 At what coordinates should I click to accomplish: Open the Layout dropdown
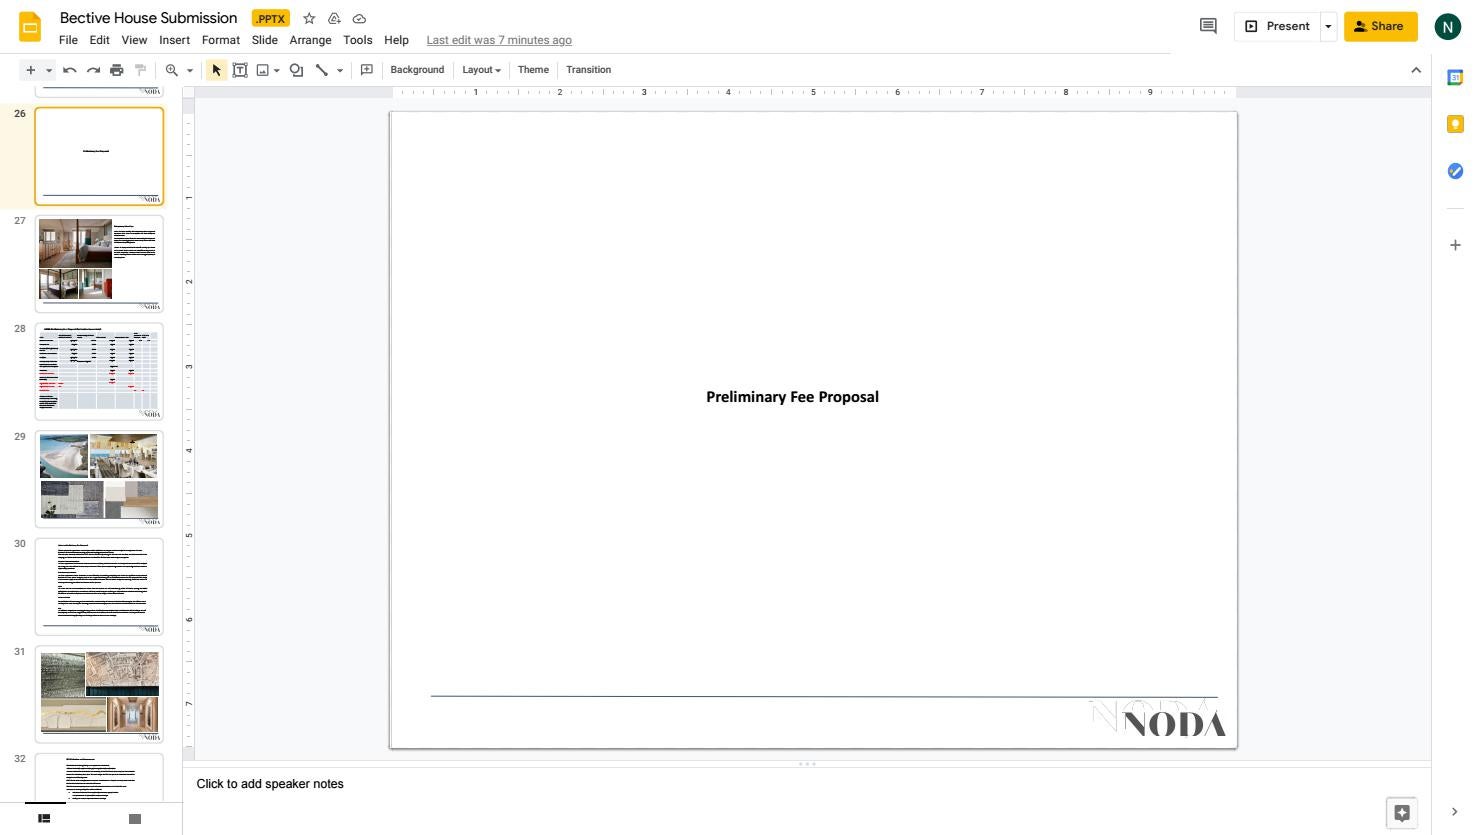point(481,70)
